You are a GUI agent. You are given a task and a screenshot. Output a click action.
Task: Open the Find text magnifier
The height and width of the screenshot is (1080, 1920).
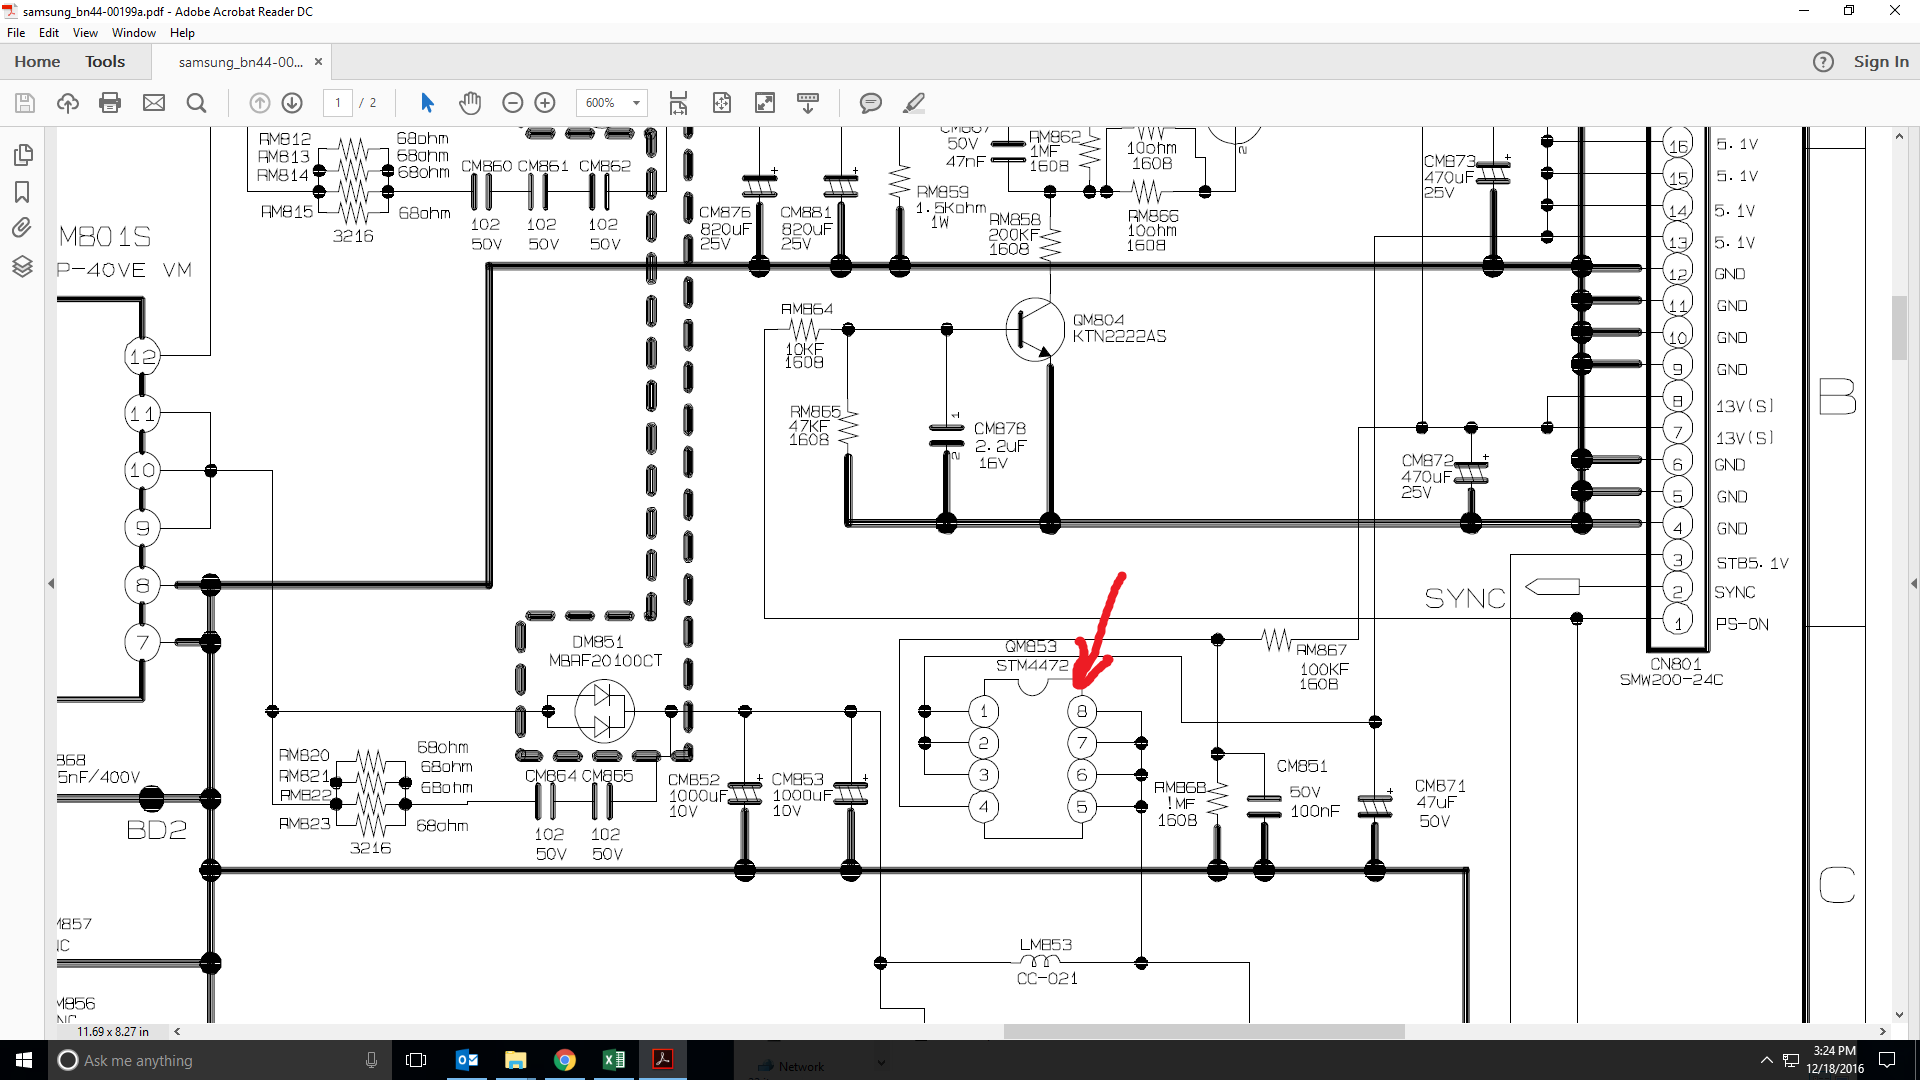click(196, 103)
